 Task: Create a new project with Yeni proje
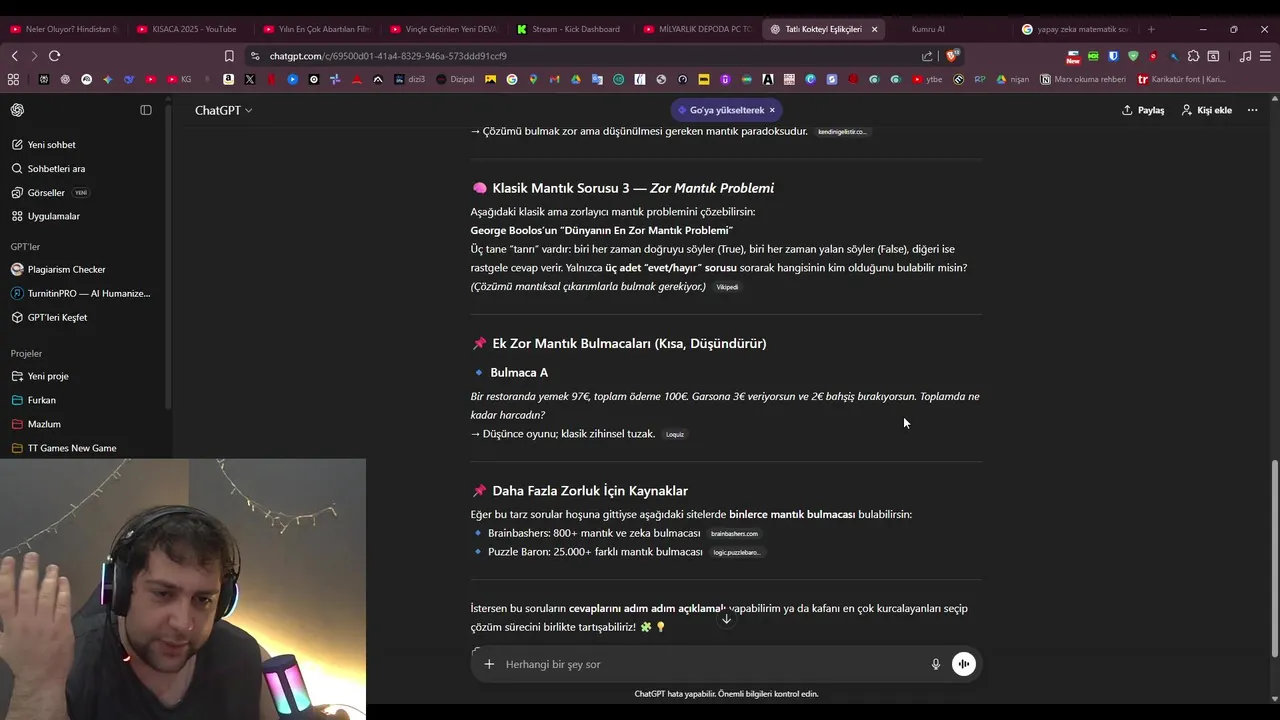point(40,376)
